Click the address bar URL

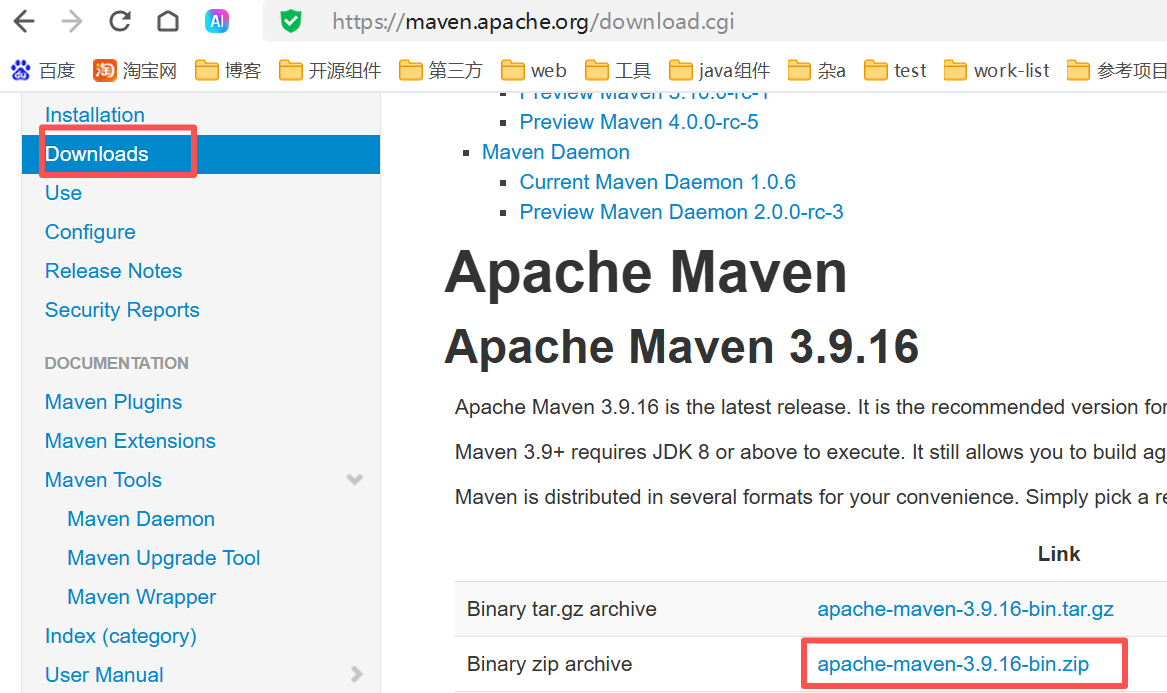[x=533, y=22]
